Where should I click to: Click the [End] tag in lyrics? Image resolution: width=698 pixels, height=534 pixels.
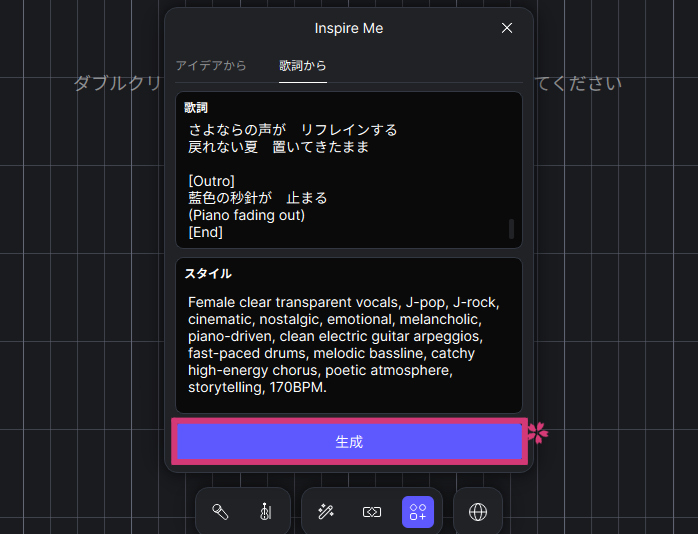coord(205,232)
